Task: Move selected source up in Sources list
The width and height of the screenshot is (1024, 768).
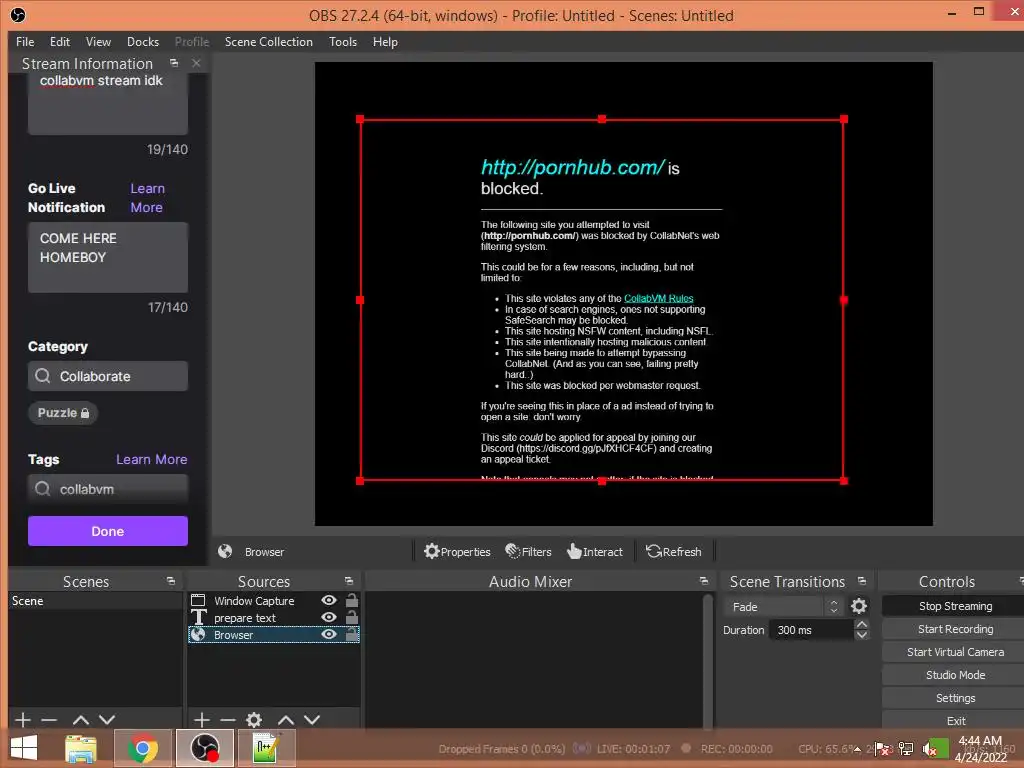Action: (x=286, y=720)
